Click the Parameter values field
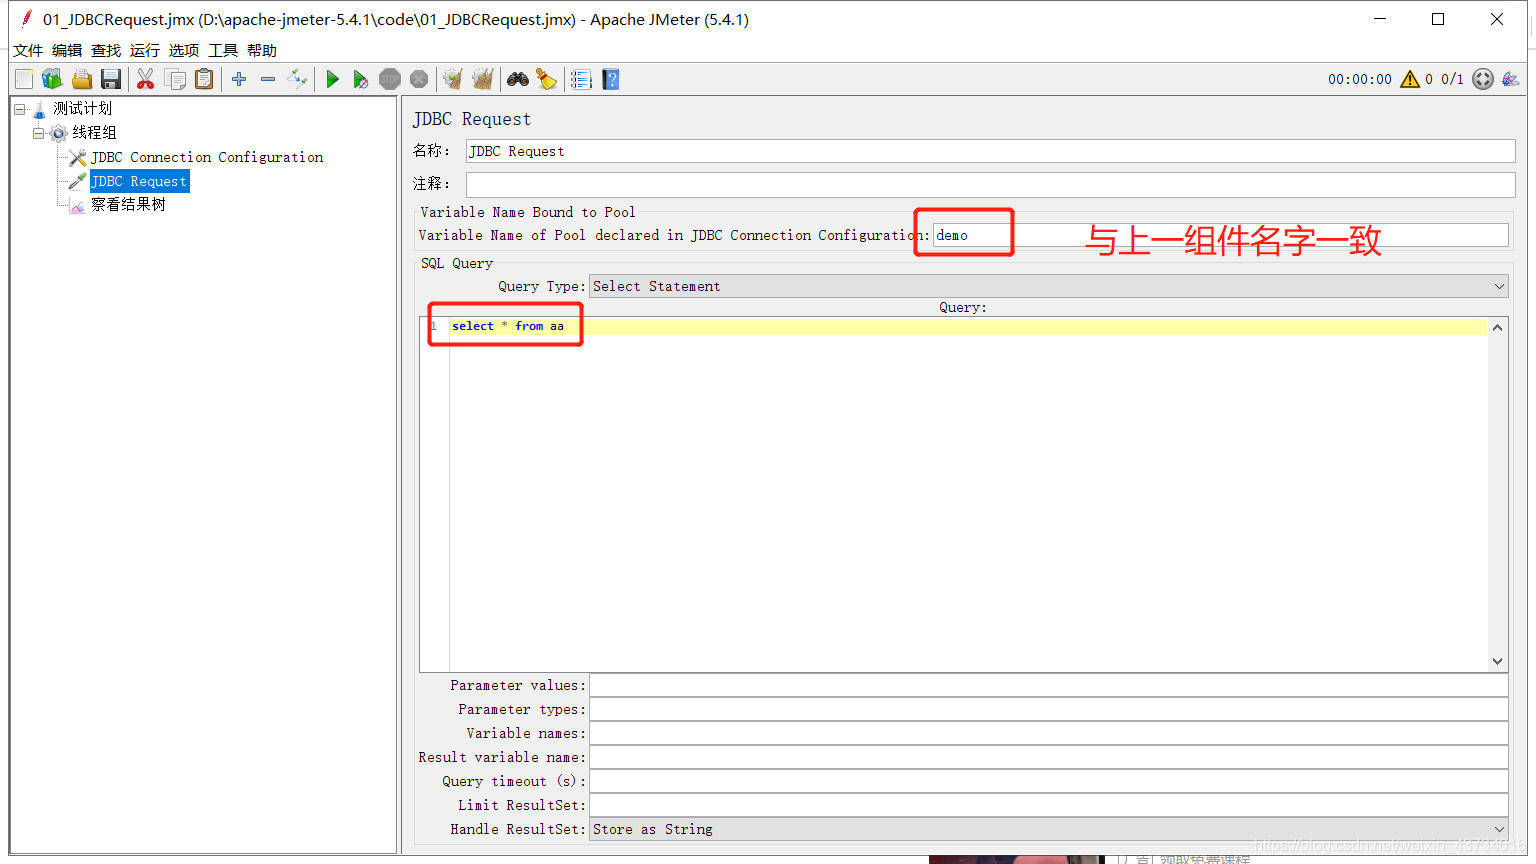 tap(1048, 685)
